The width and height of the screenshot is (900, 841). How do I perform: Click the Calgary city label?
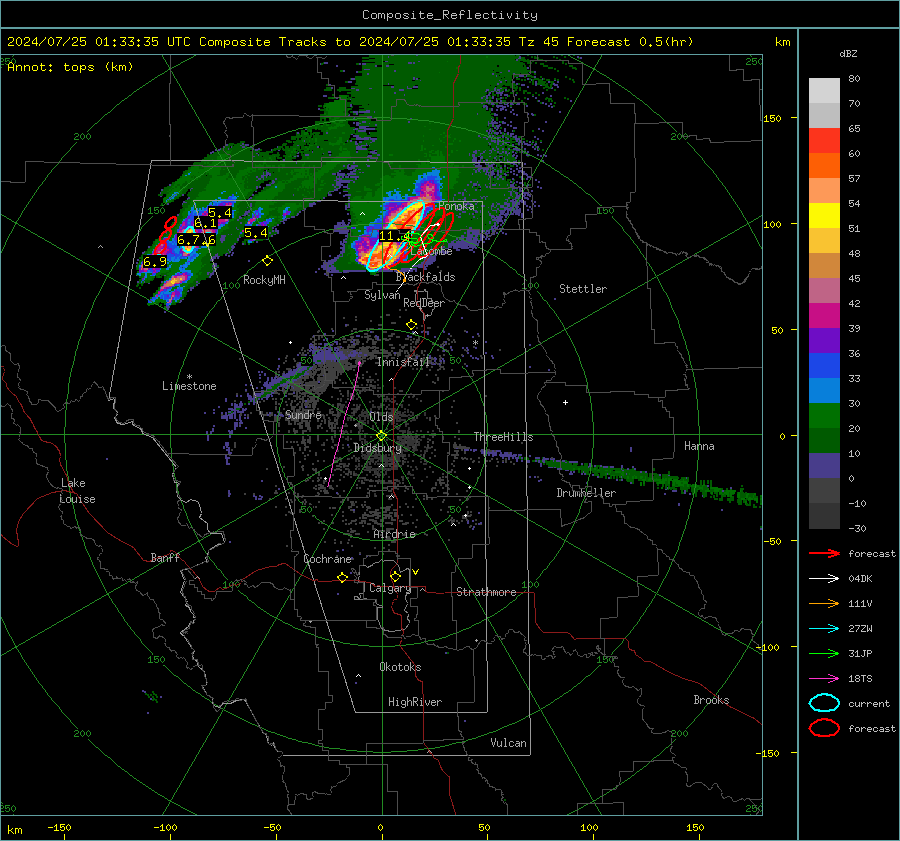[x=390, y=588]
